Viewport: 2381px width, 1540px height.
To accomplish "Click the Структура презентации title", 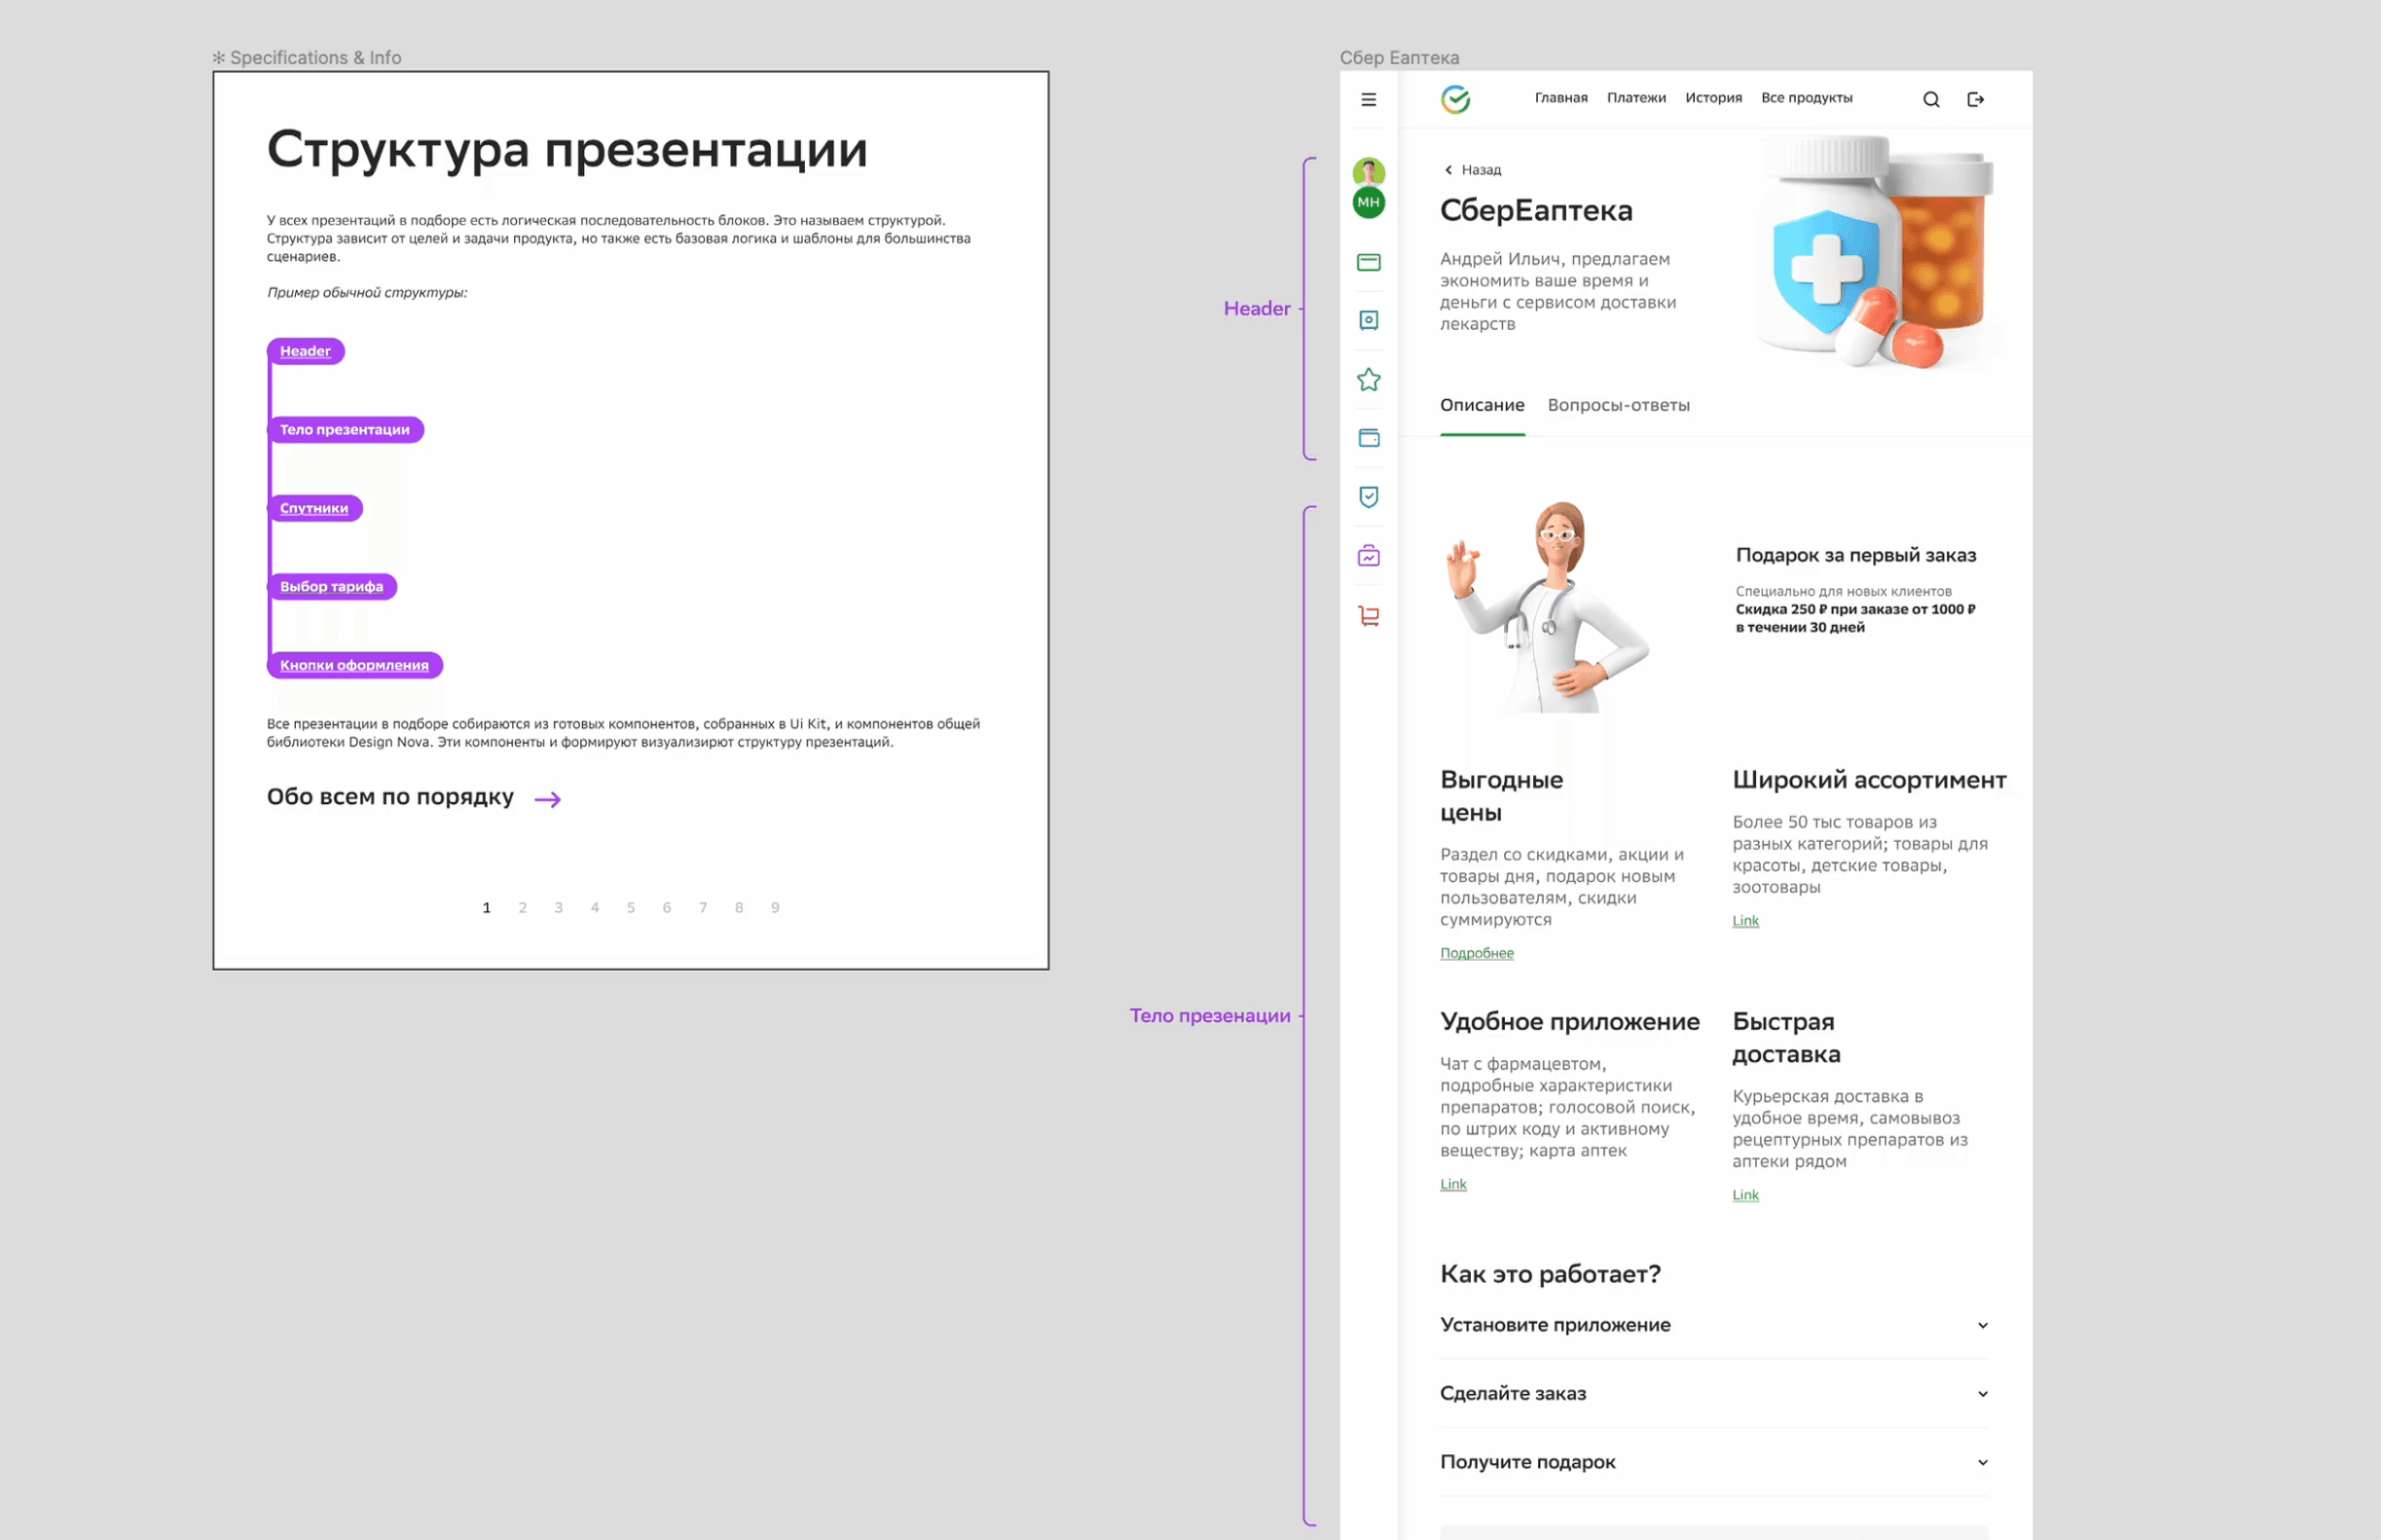I will pos(567,150).
